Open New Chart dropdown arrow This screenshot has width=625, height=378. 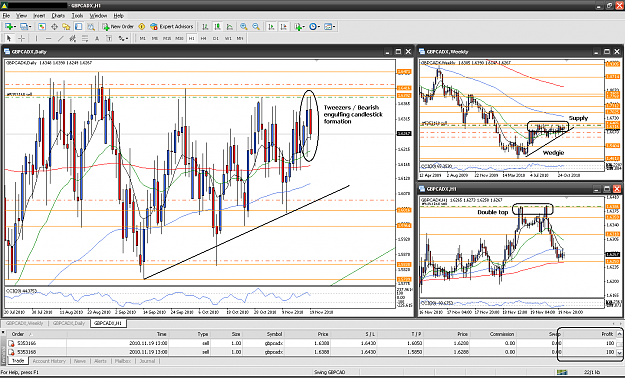coord(15,27)
